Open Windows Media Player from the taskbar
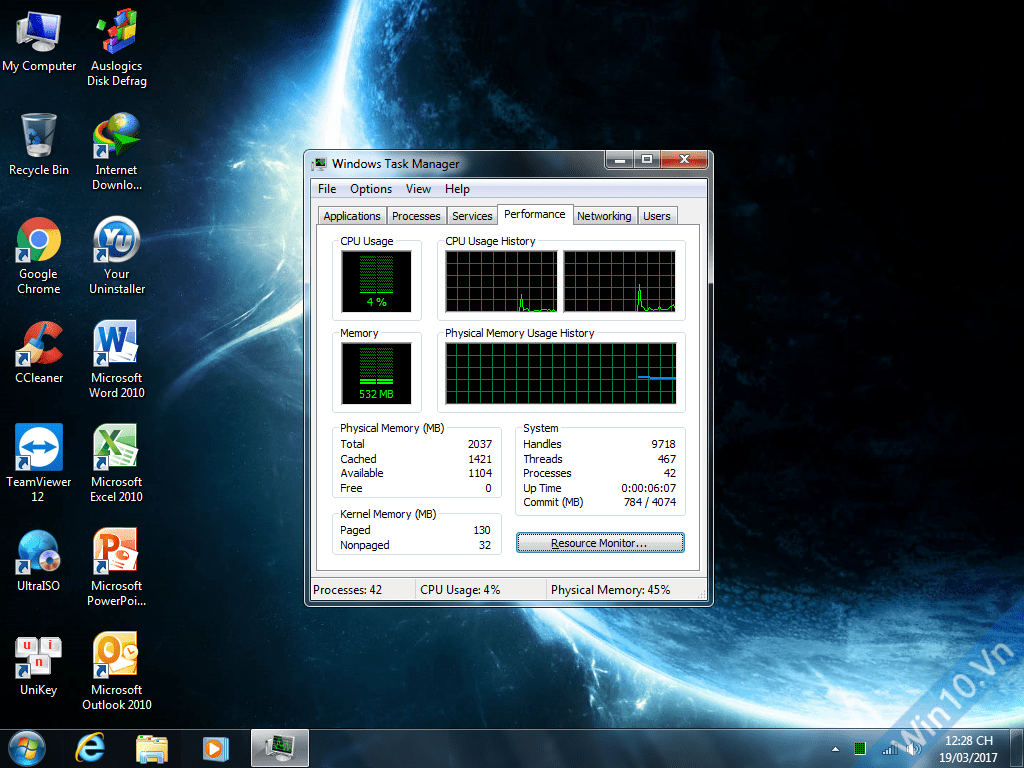This screenshot has height=768, width=1024. pyautogui.click(x=215, y=747)
